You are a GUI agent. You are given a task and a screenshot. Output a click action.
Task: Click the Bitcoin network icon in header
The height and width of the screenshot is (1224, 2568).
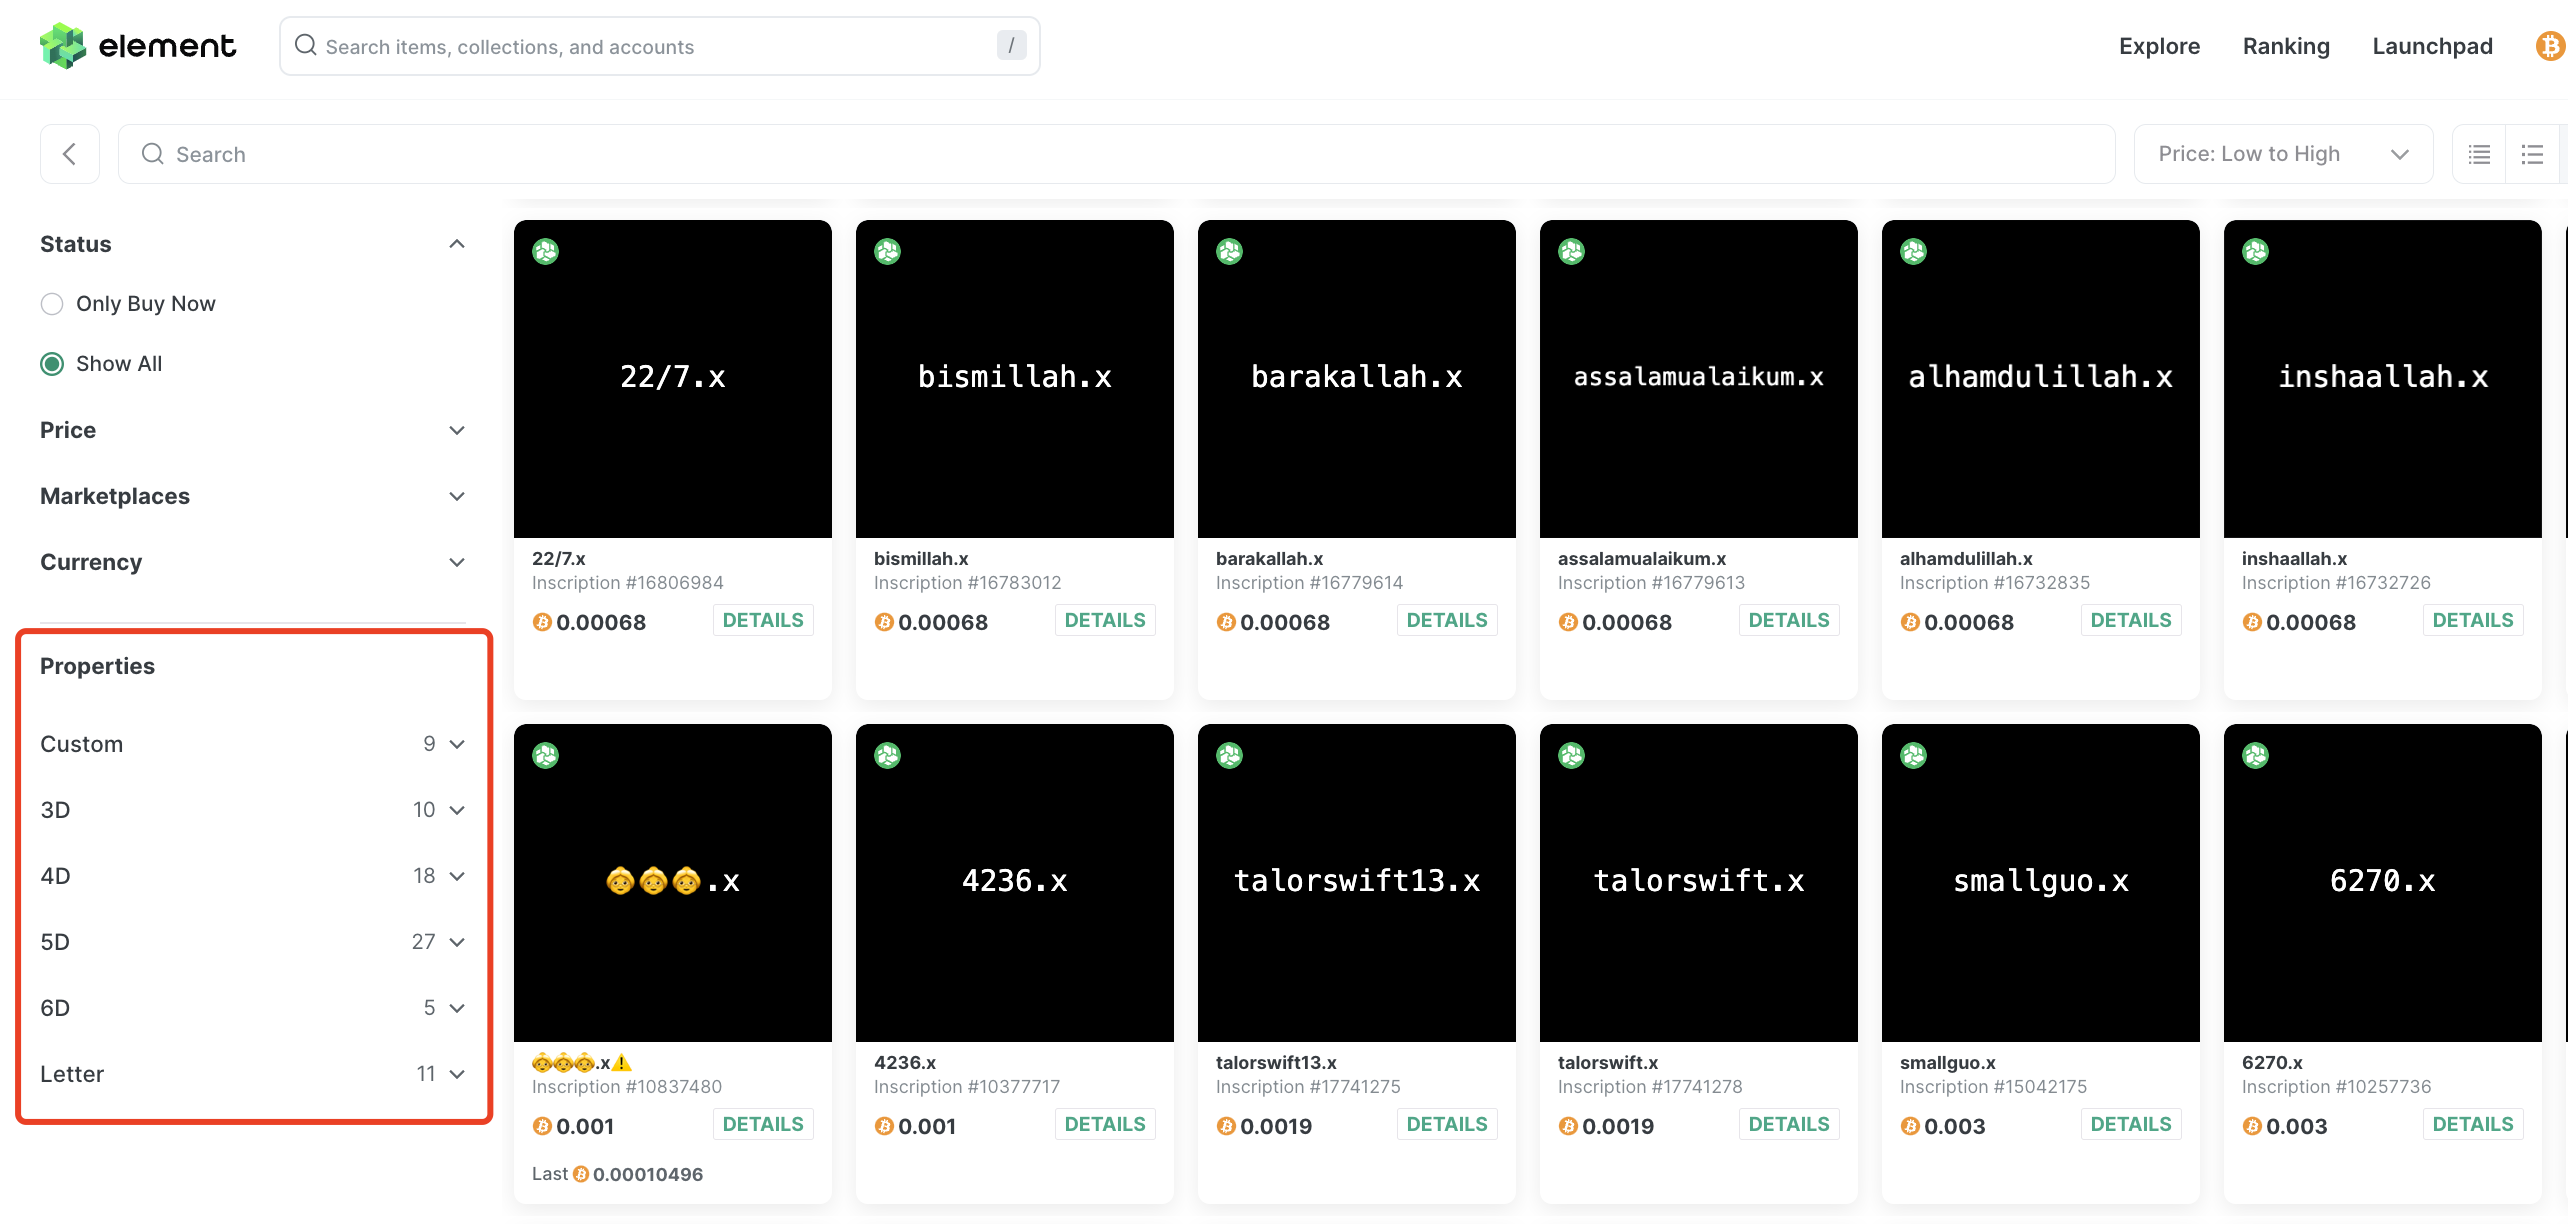tap(2549, 46)
